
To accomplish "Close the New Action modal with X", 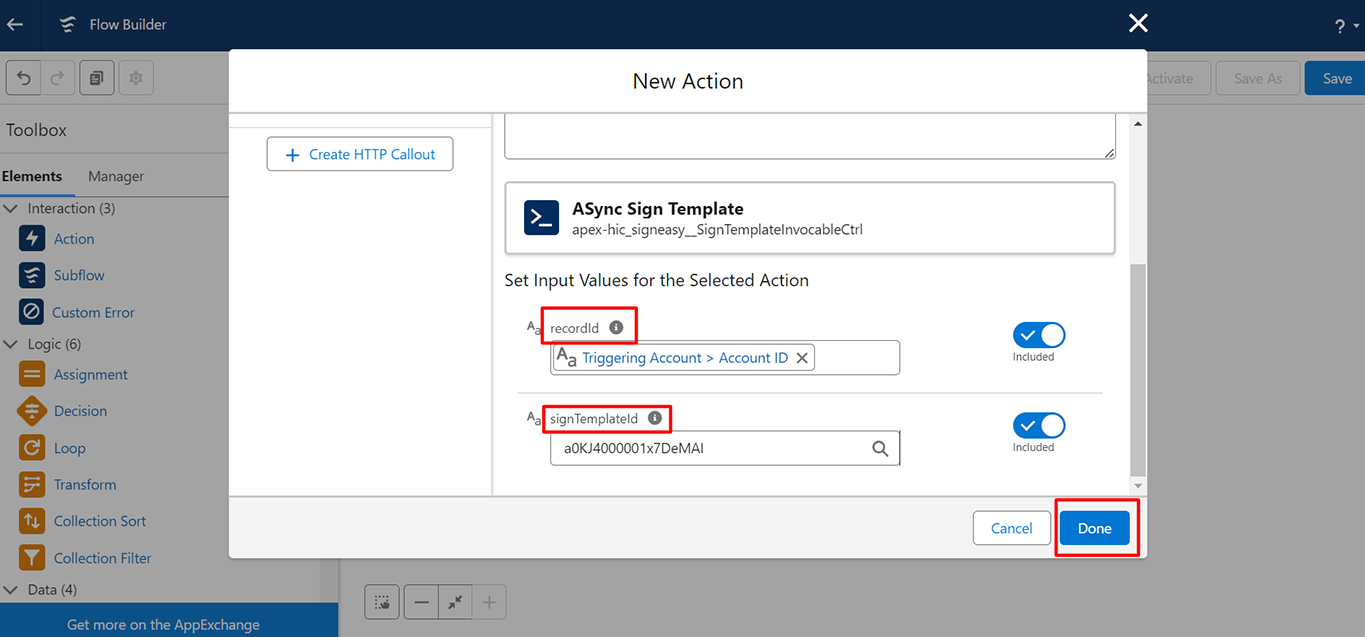I will 1138,23.
